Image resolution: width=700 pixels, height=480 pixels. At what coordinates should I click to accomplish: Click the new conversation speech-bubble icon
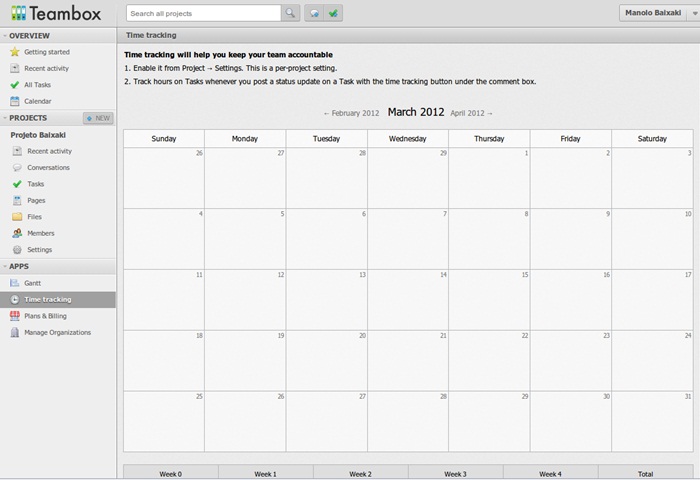pos(314,14)
